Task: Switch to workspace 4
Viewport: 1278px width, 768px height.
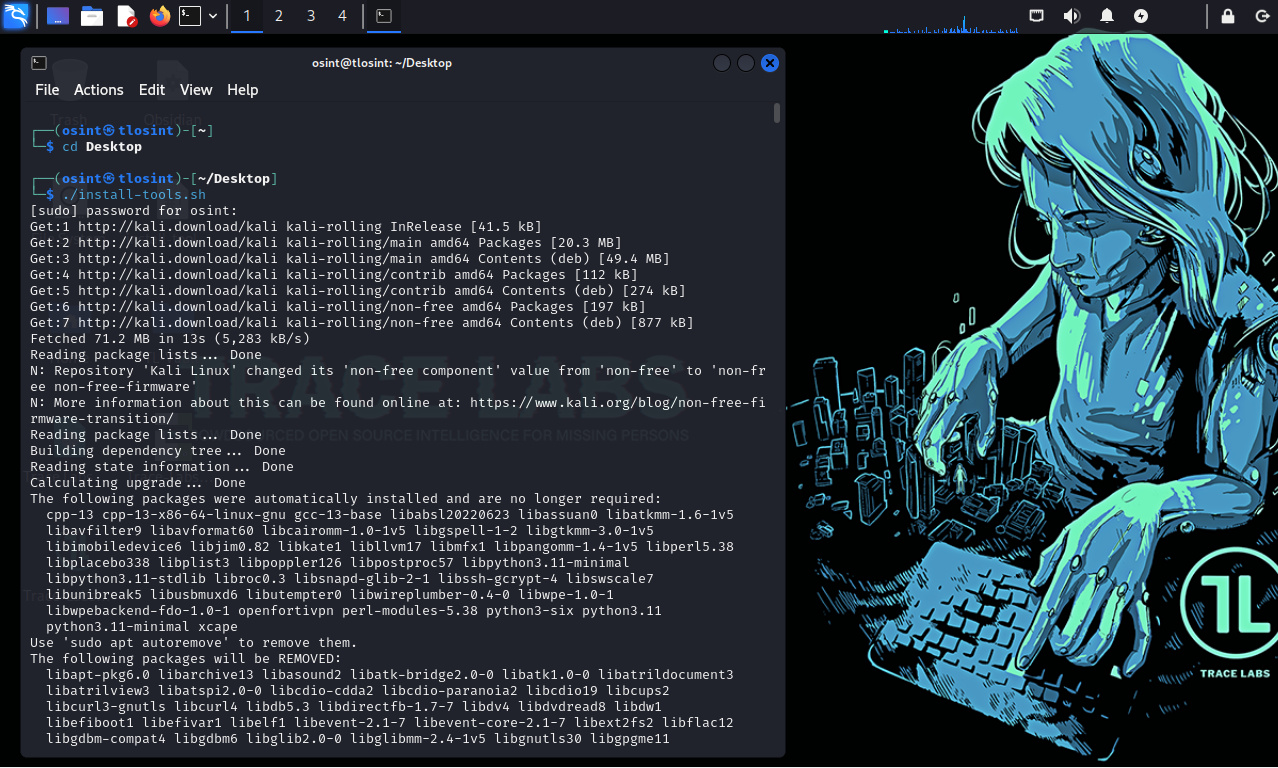Action: [343, 16]
